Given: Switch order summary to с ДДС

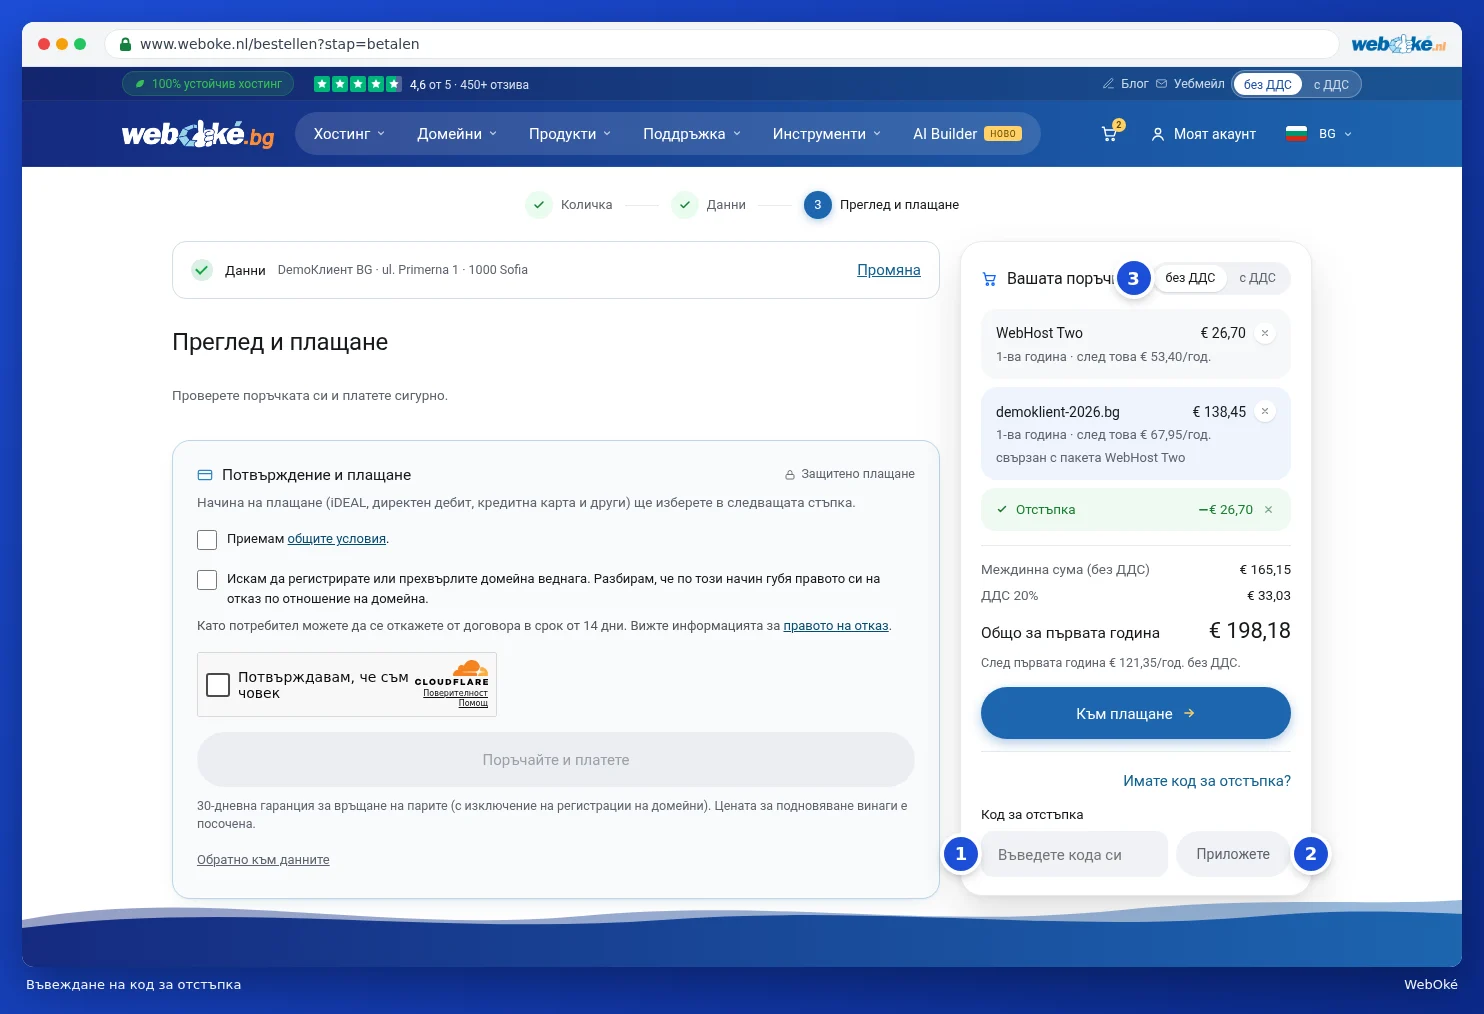Looking at the screenshot, I should point(1257,278).
